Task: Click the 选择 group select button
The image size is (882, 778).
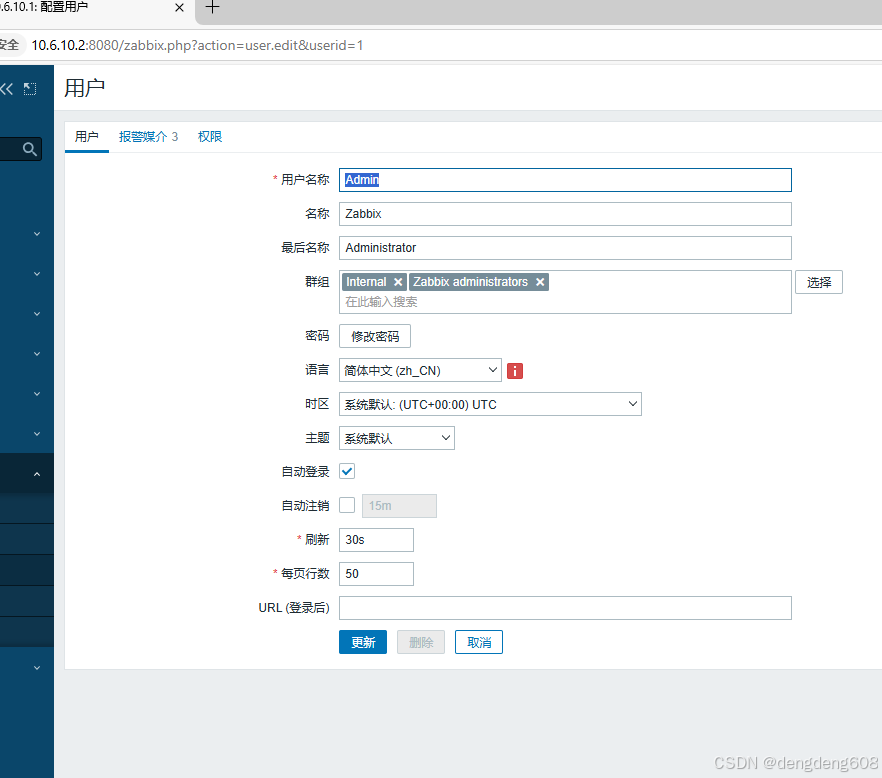Action: (818, 282)
